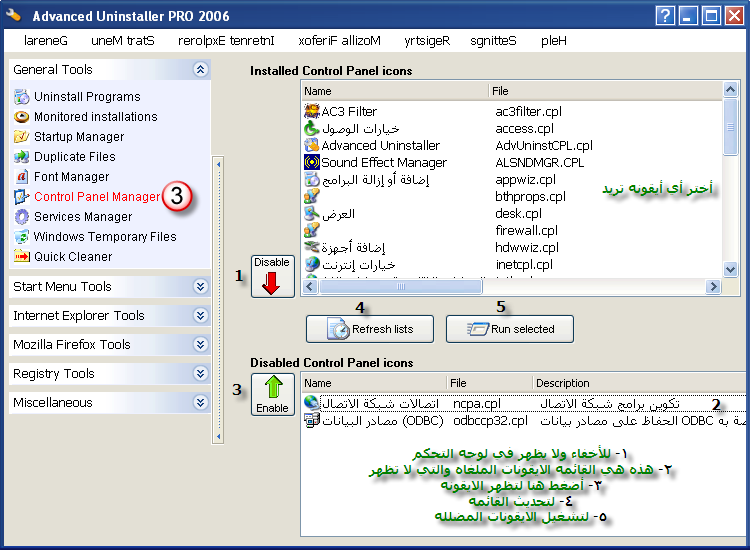Image resolution: width=750 pixels, height=550 pixels.
Task: Click the bottom sidebar collapse arrow
Action: click(x=218, y=436)
